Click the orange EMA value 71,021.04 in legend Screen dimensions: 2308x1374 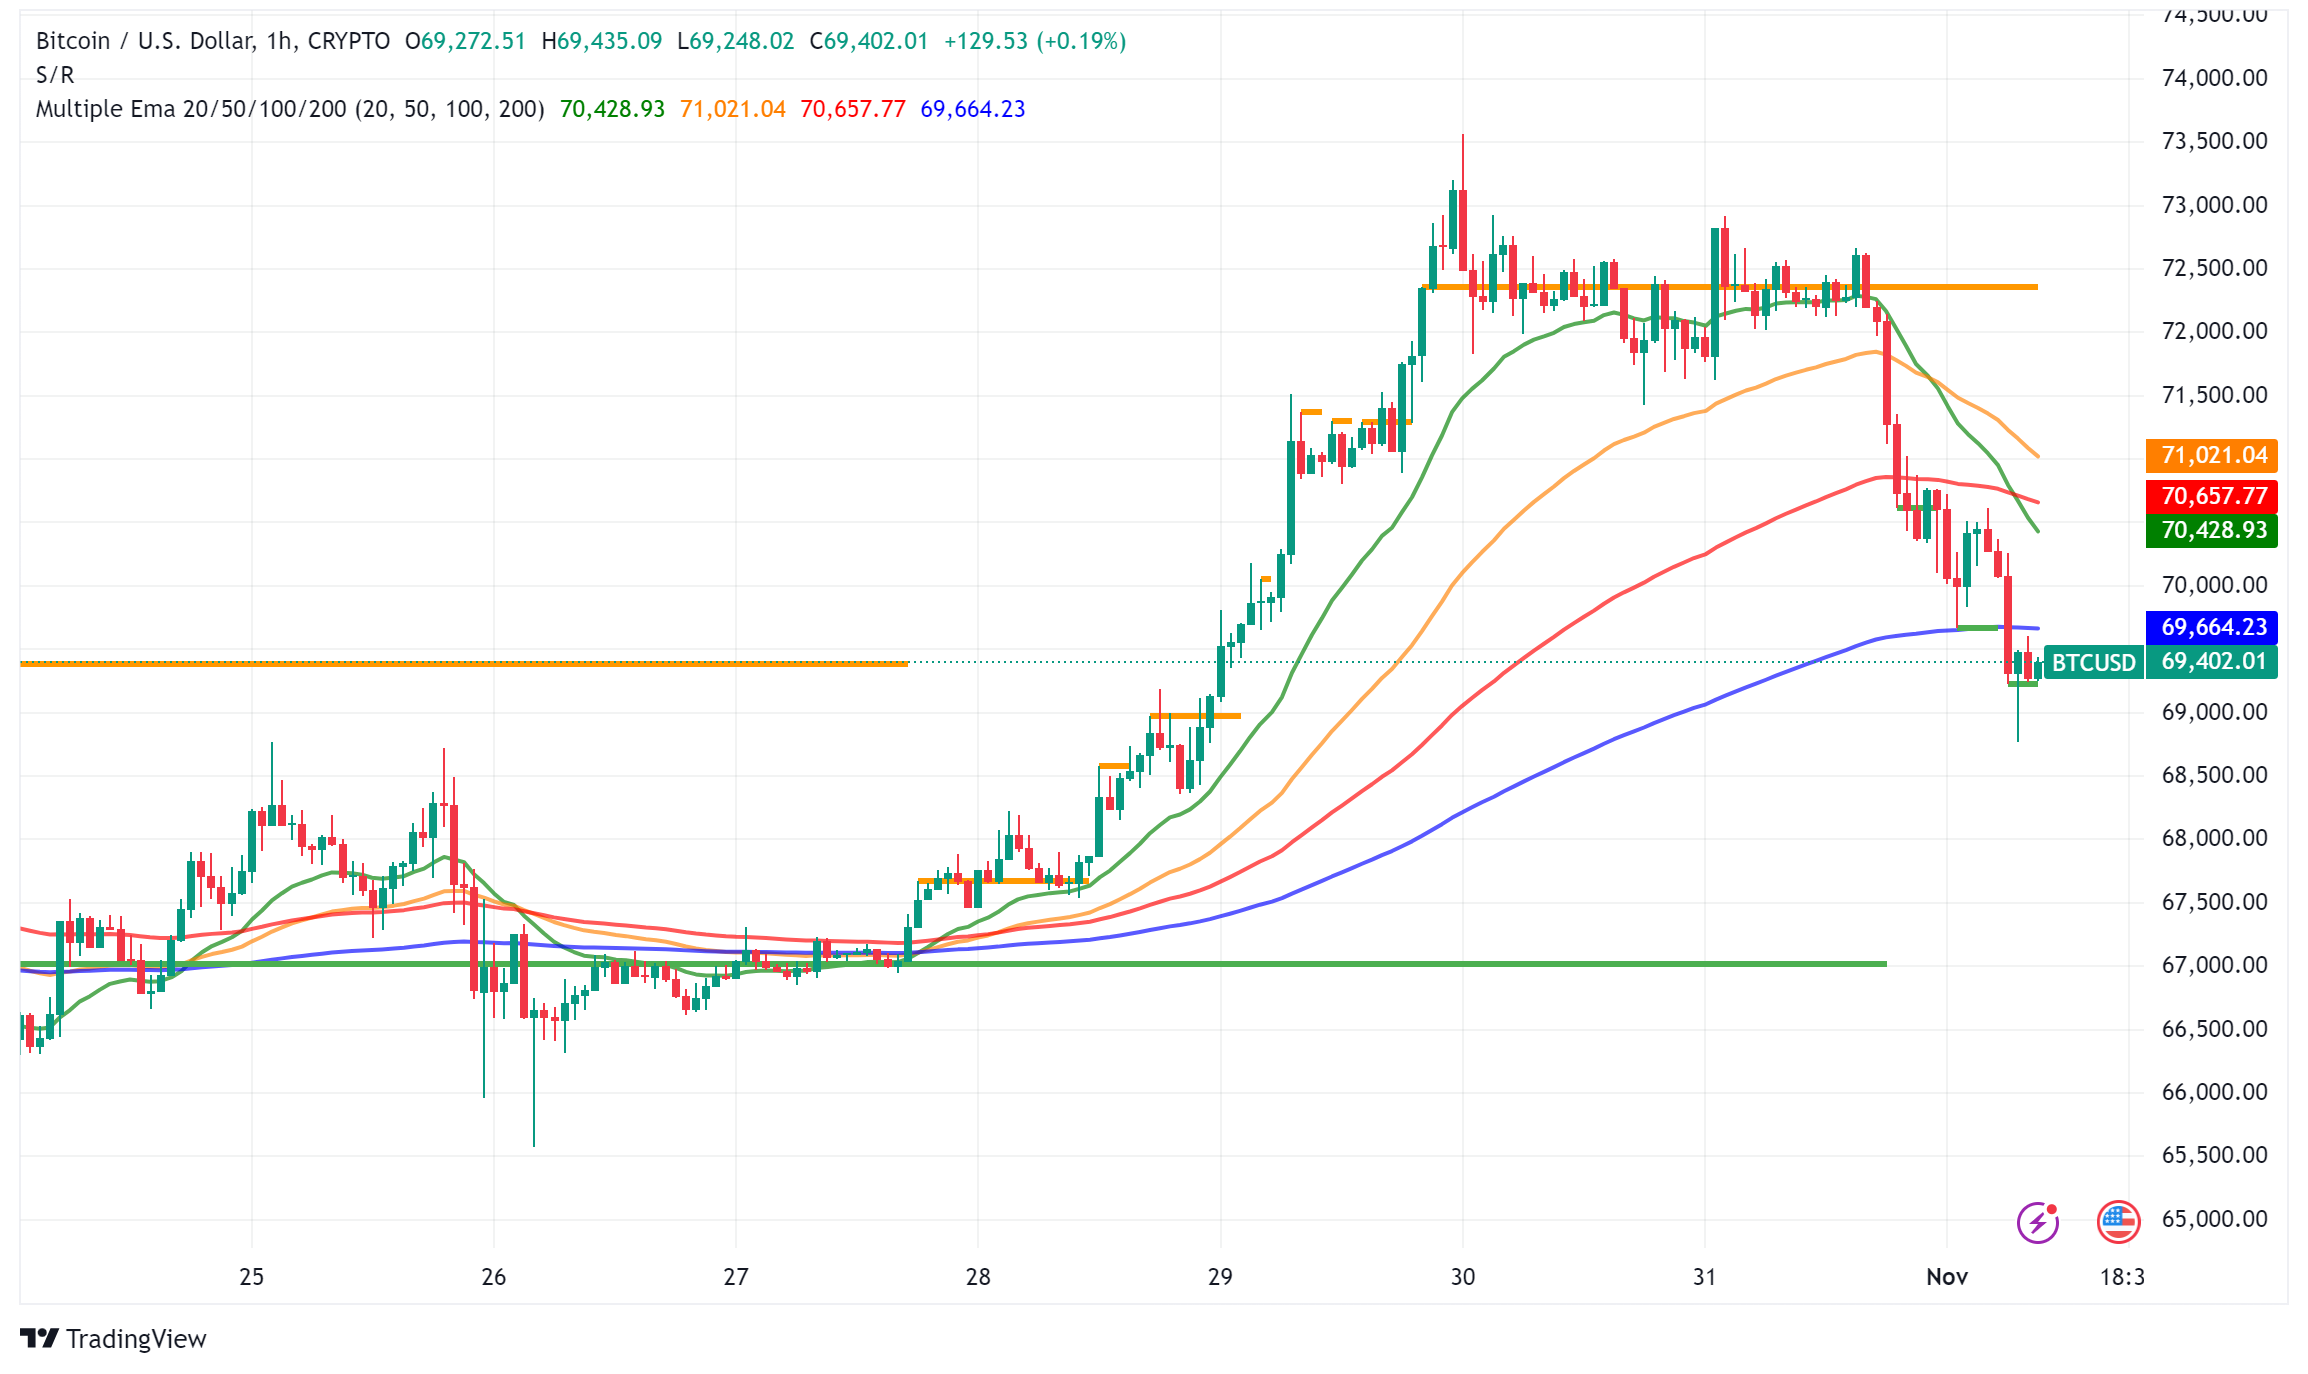click(733, 109)
